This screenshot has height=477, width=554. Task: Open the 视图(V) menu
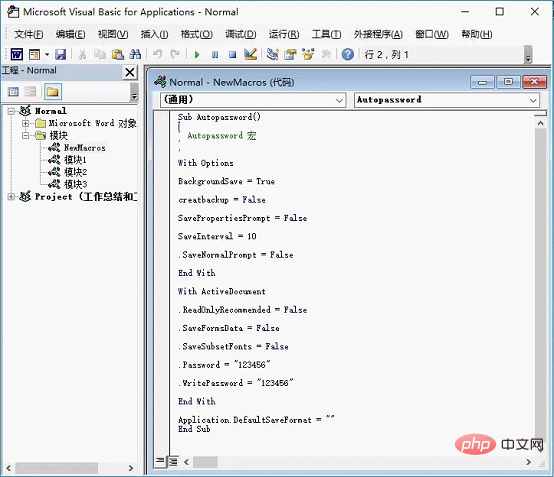pos(113,34)
